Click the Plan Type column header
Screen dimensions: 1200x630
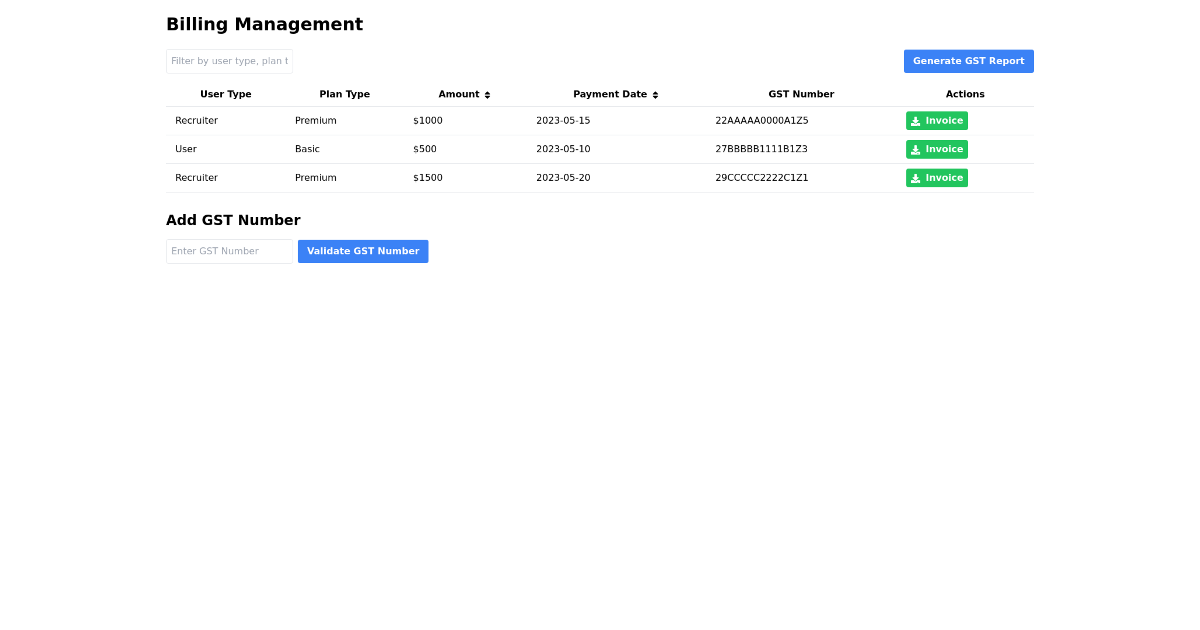click(x=345, y=94)
